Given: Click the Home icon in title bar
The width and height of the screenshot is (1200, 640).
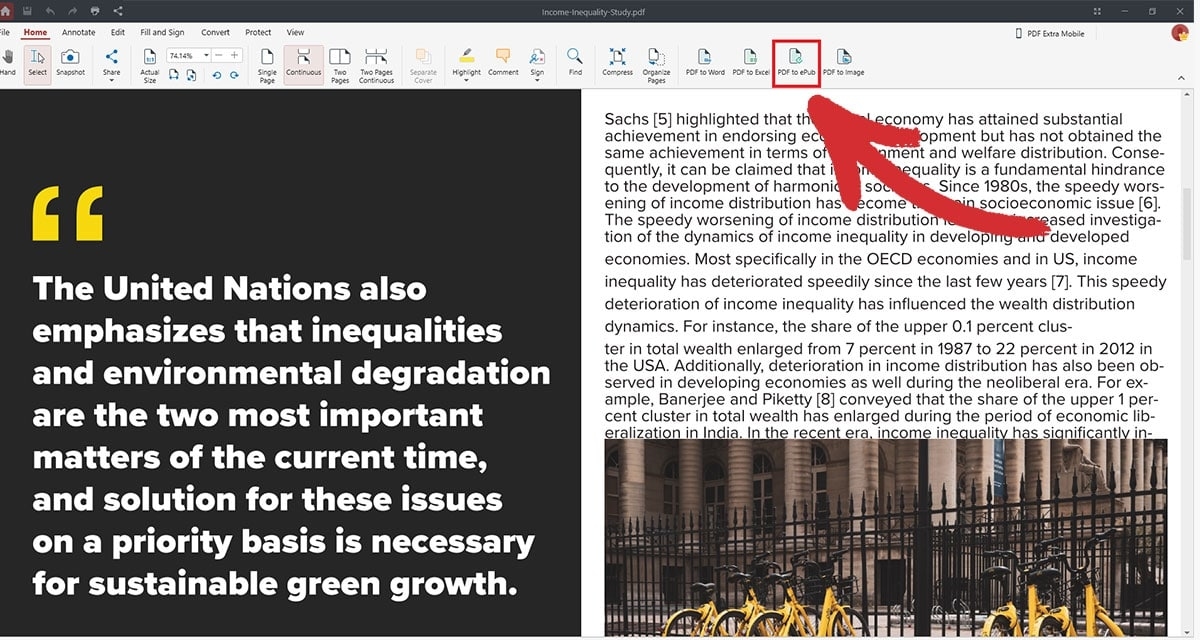Looking at the screenshot, I should 5,10.
